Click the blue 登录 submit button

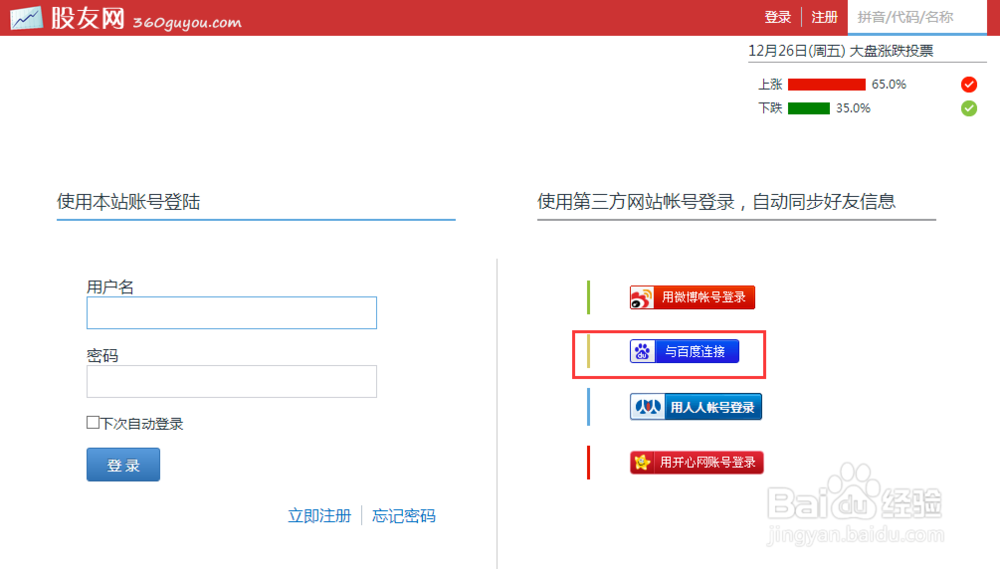pyautogui.click(x=123, y=464)
